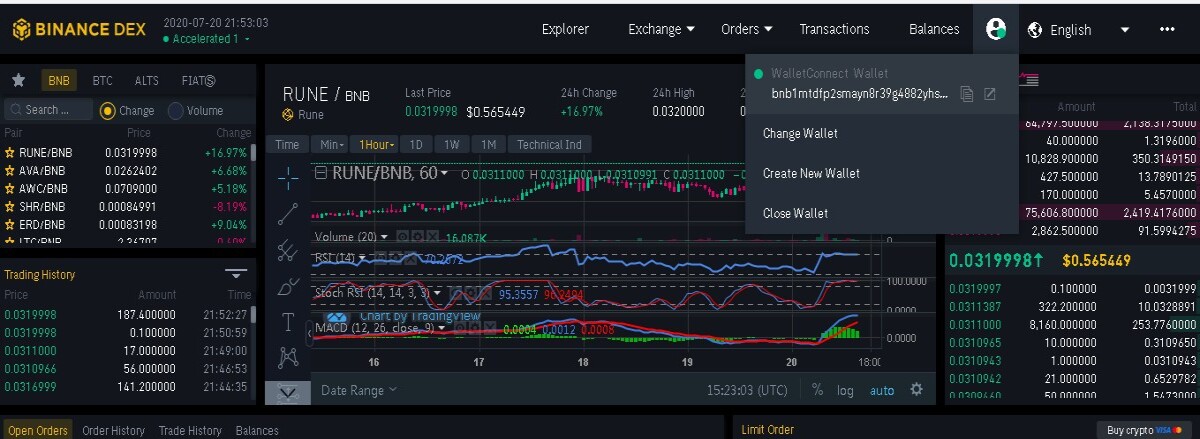Click the Binance DEX logo
The width and height of the screenshot is (1200, 439).
[78, 30]
